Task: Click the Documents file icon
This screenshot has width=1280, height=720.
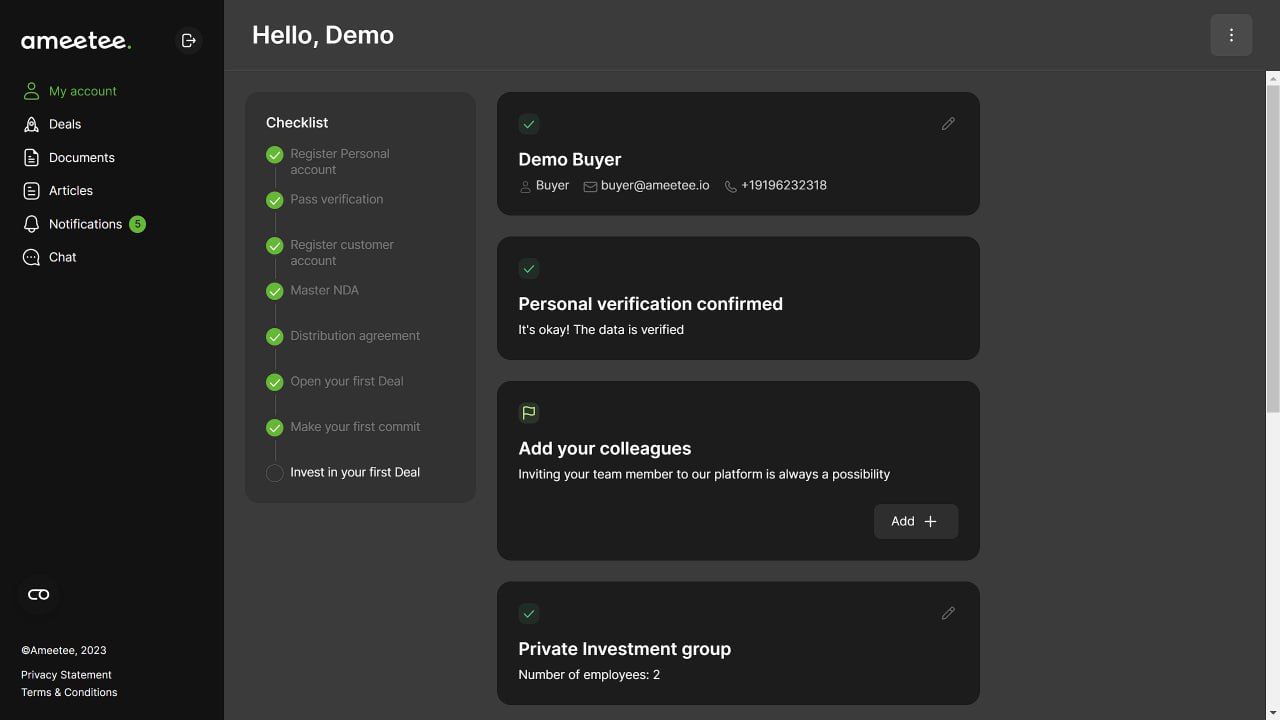Action: click(x=31, y=157)
